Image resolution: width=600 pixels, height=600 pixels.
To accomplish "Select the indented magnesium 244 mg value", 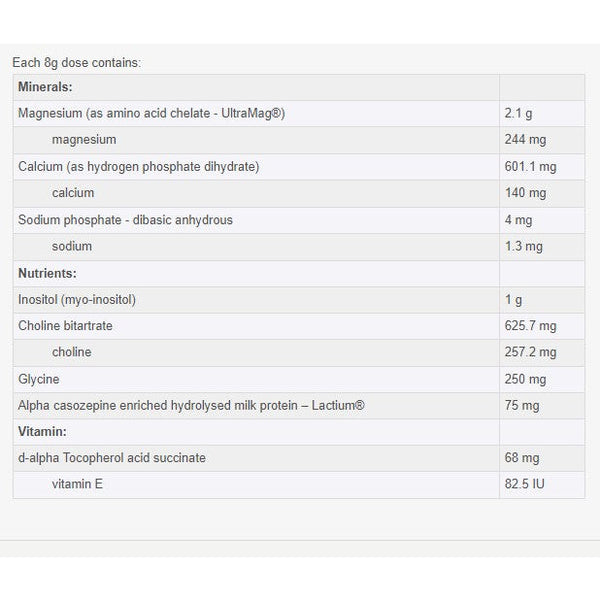I will 525,140.
